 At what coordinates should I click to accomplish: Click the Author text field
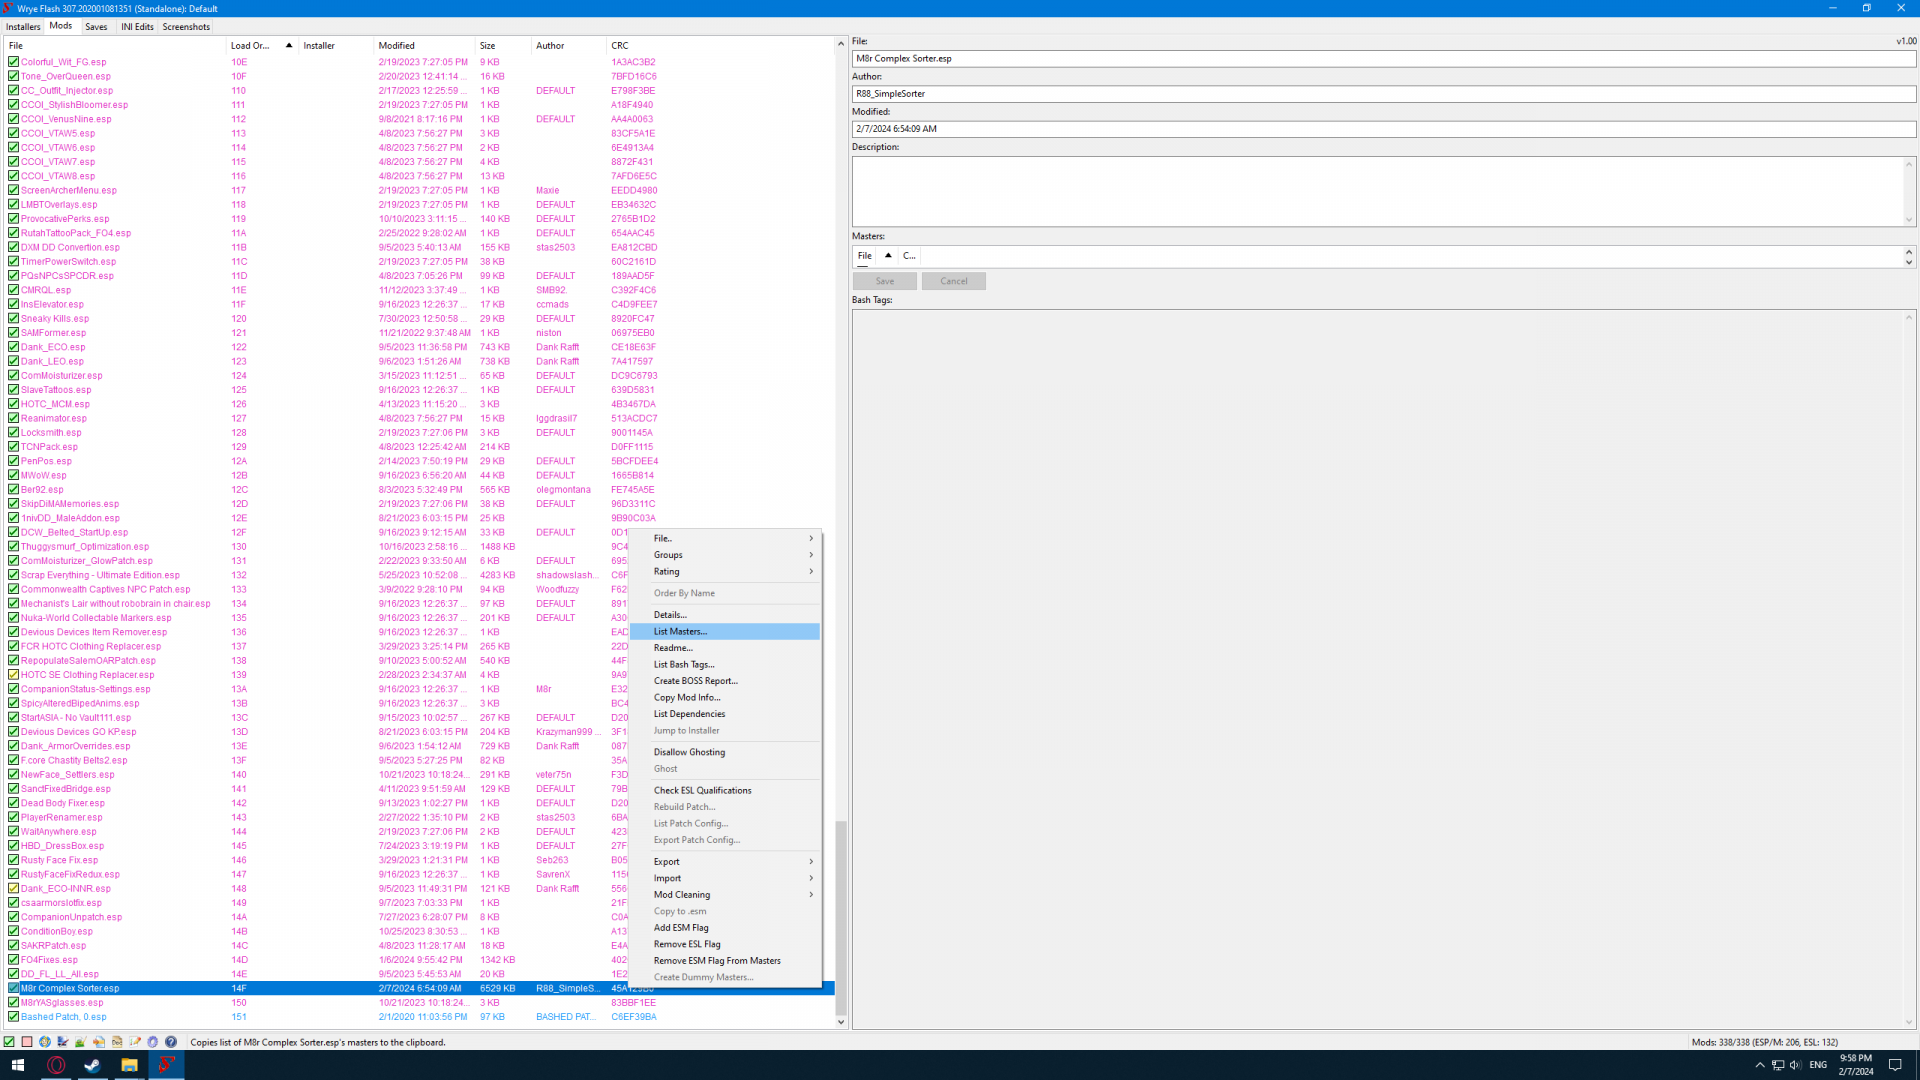[1383, 94]
